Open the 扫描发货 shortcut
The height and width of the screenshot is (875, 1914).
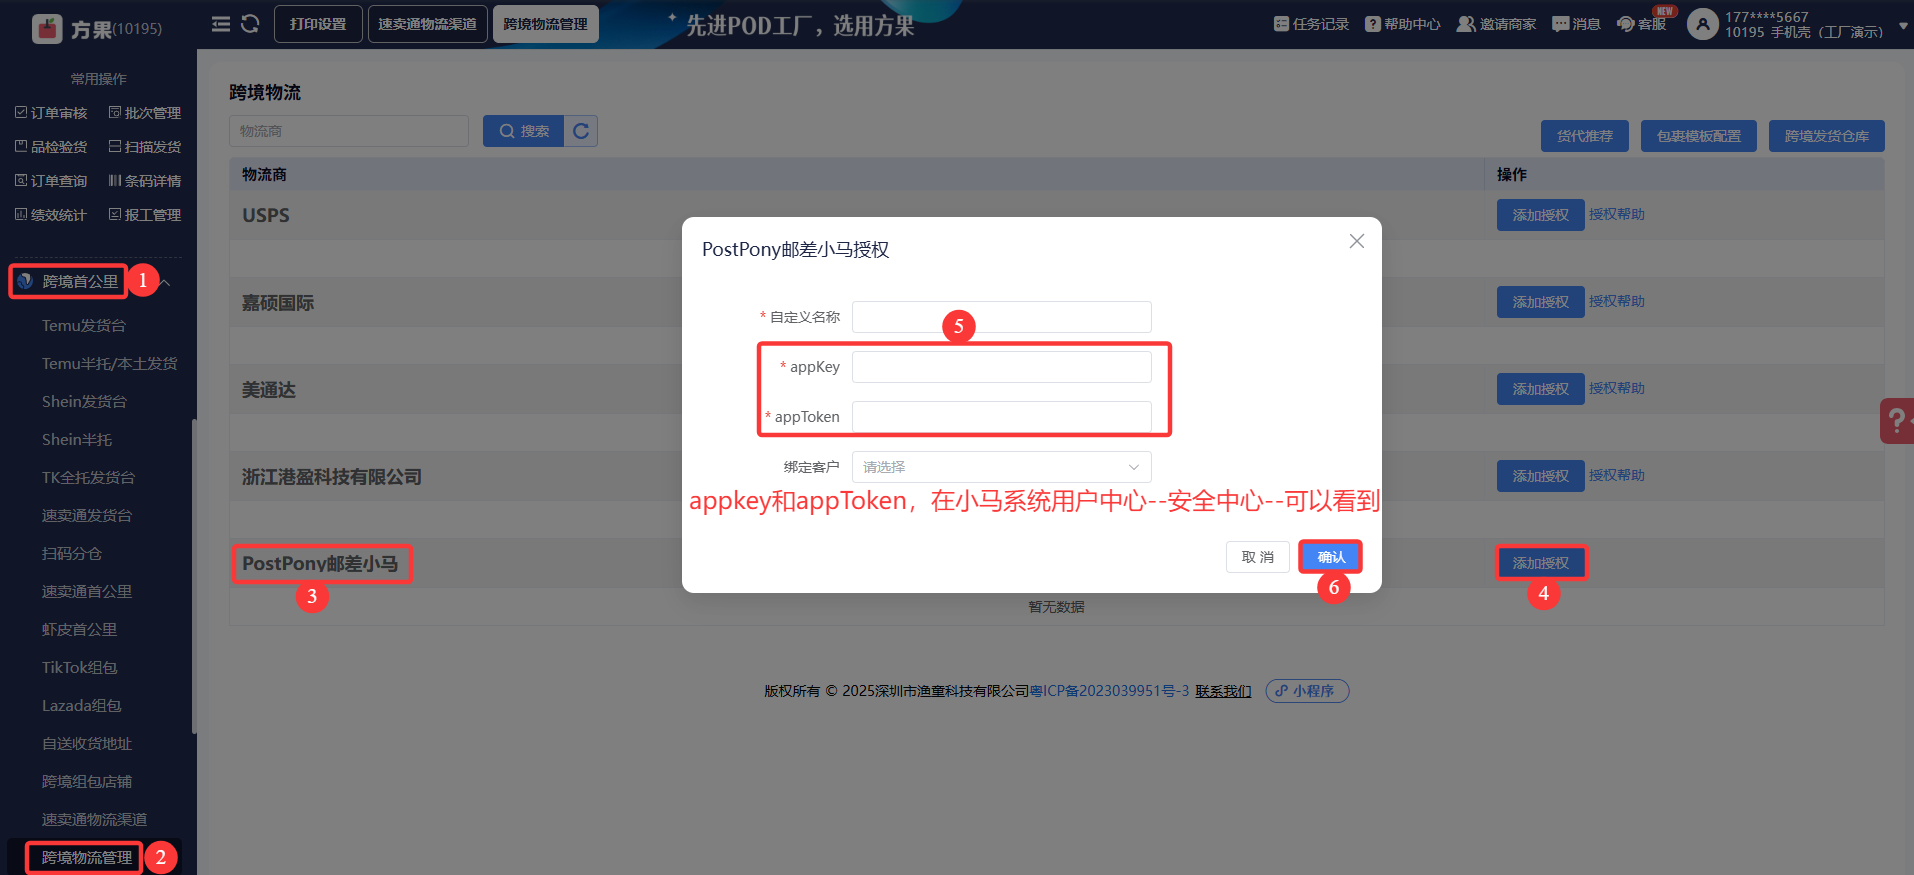(145, 147)
